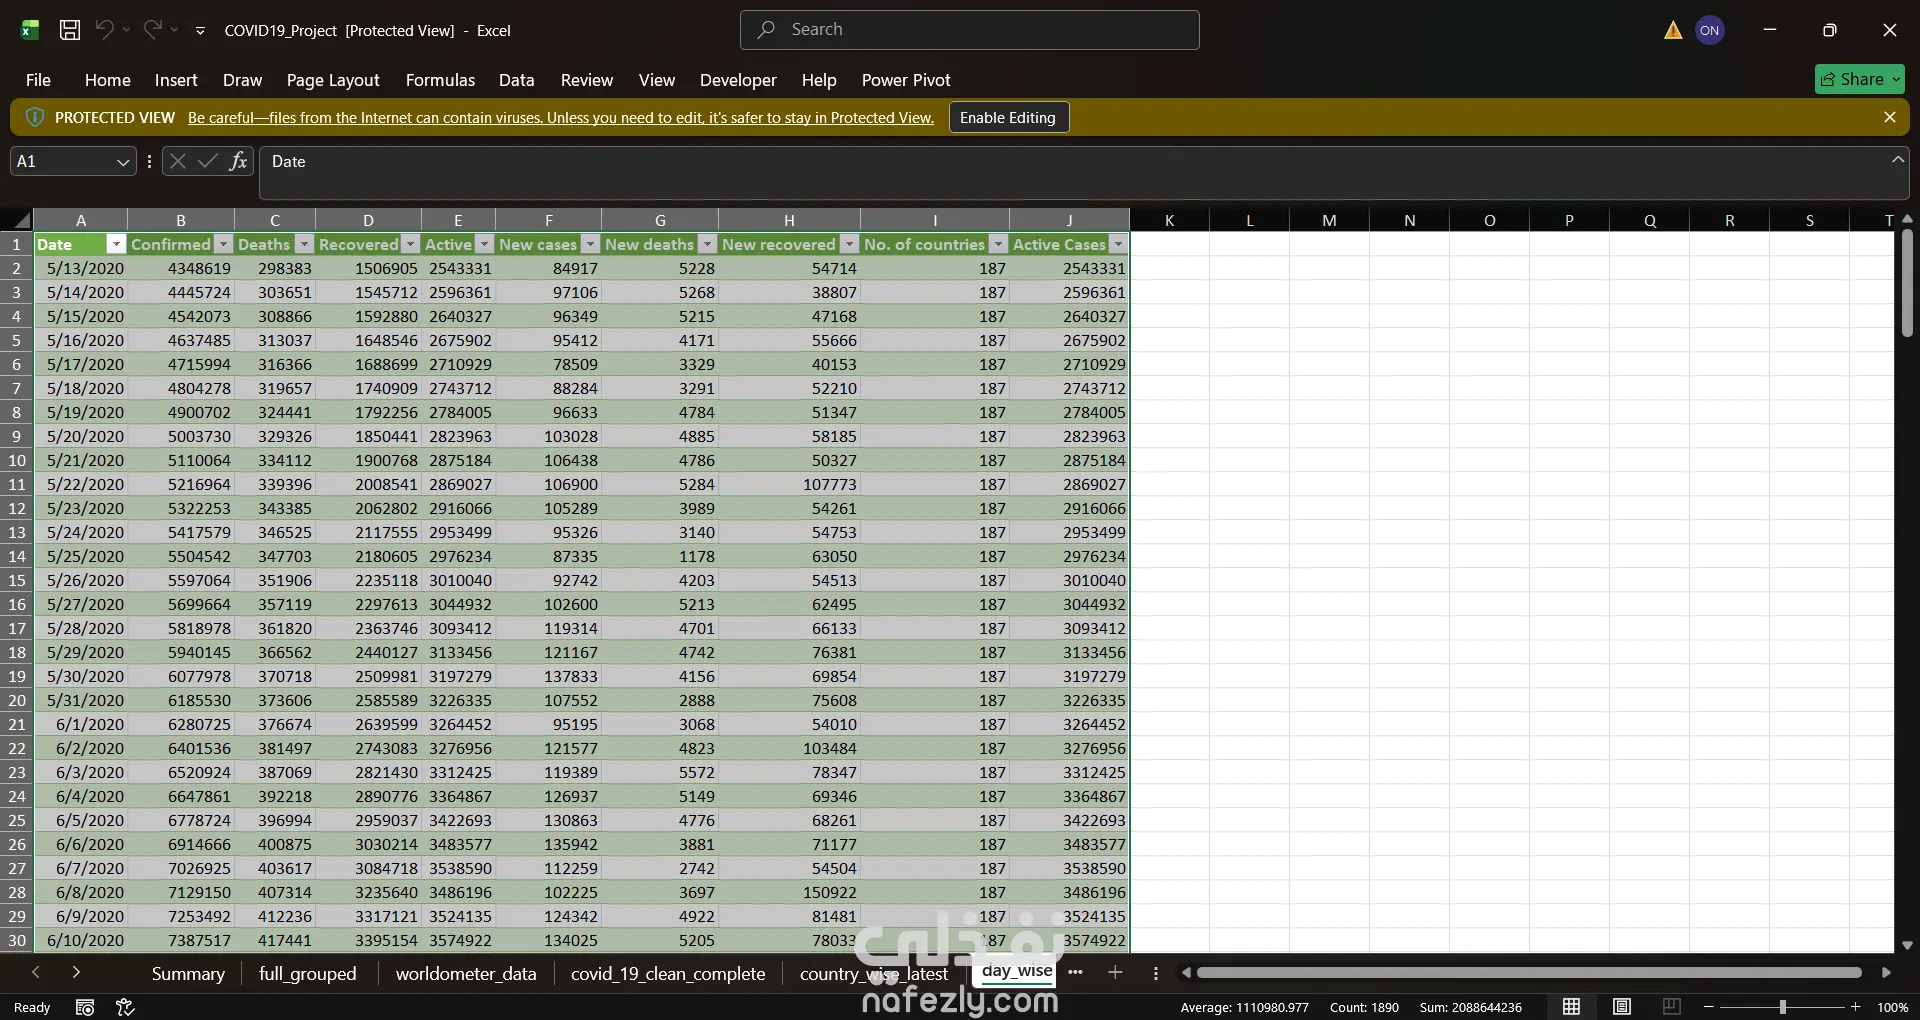Screen dimensions: 1920x1020
Task: Select column K header
Action: coord(1169,220)
